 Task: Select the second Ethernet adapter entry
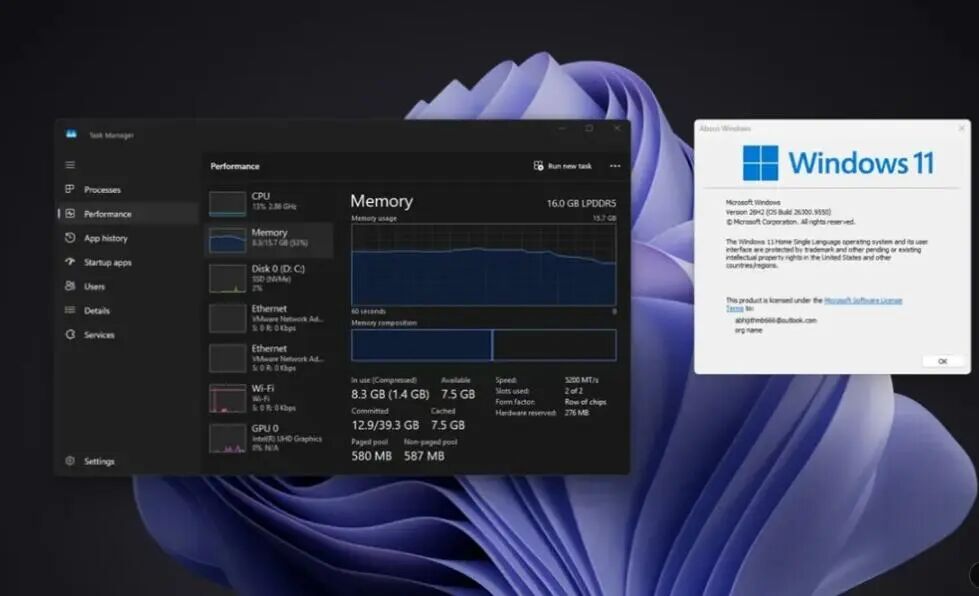tap(269, 358)
